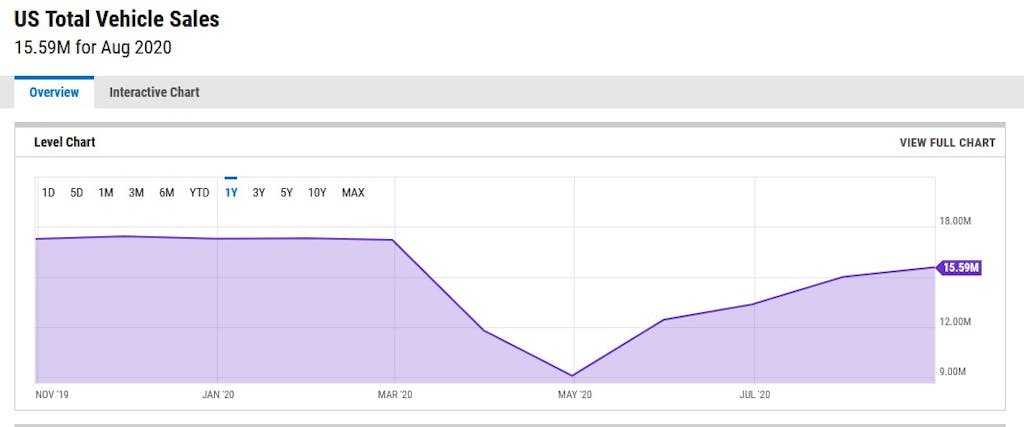Select the 5Y time range
This screenshot has height=427, width=1024.
click(x=287, y=193)
